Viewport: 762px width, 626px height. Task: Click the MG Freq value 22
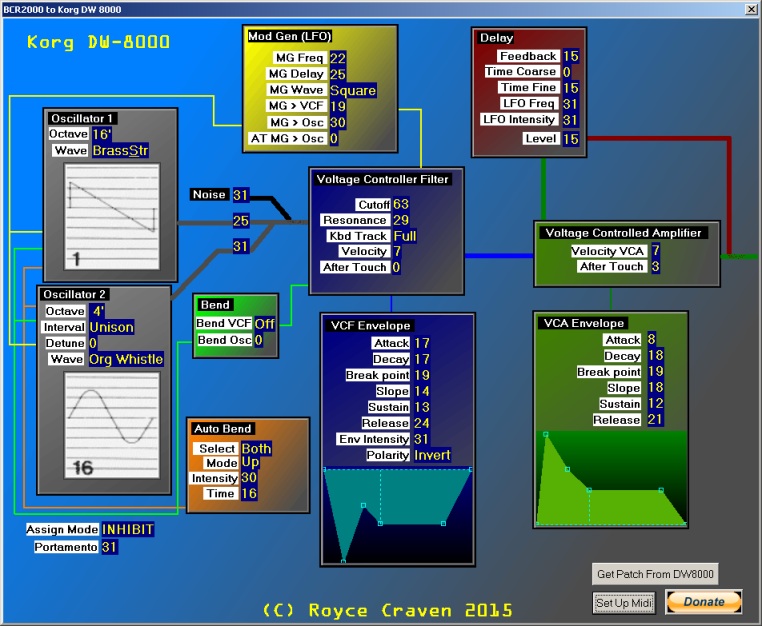pos(338,58)
